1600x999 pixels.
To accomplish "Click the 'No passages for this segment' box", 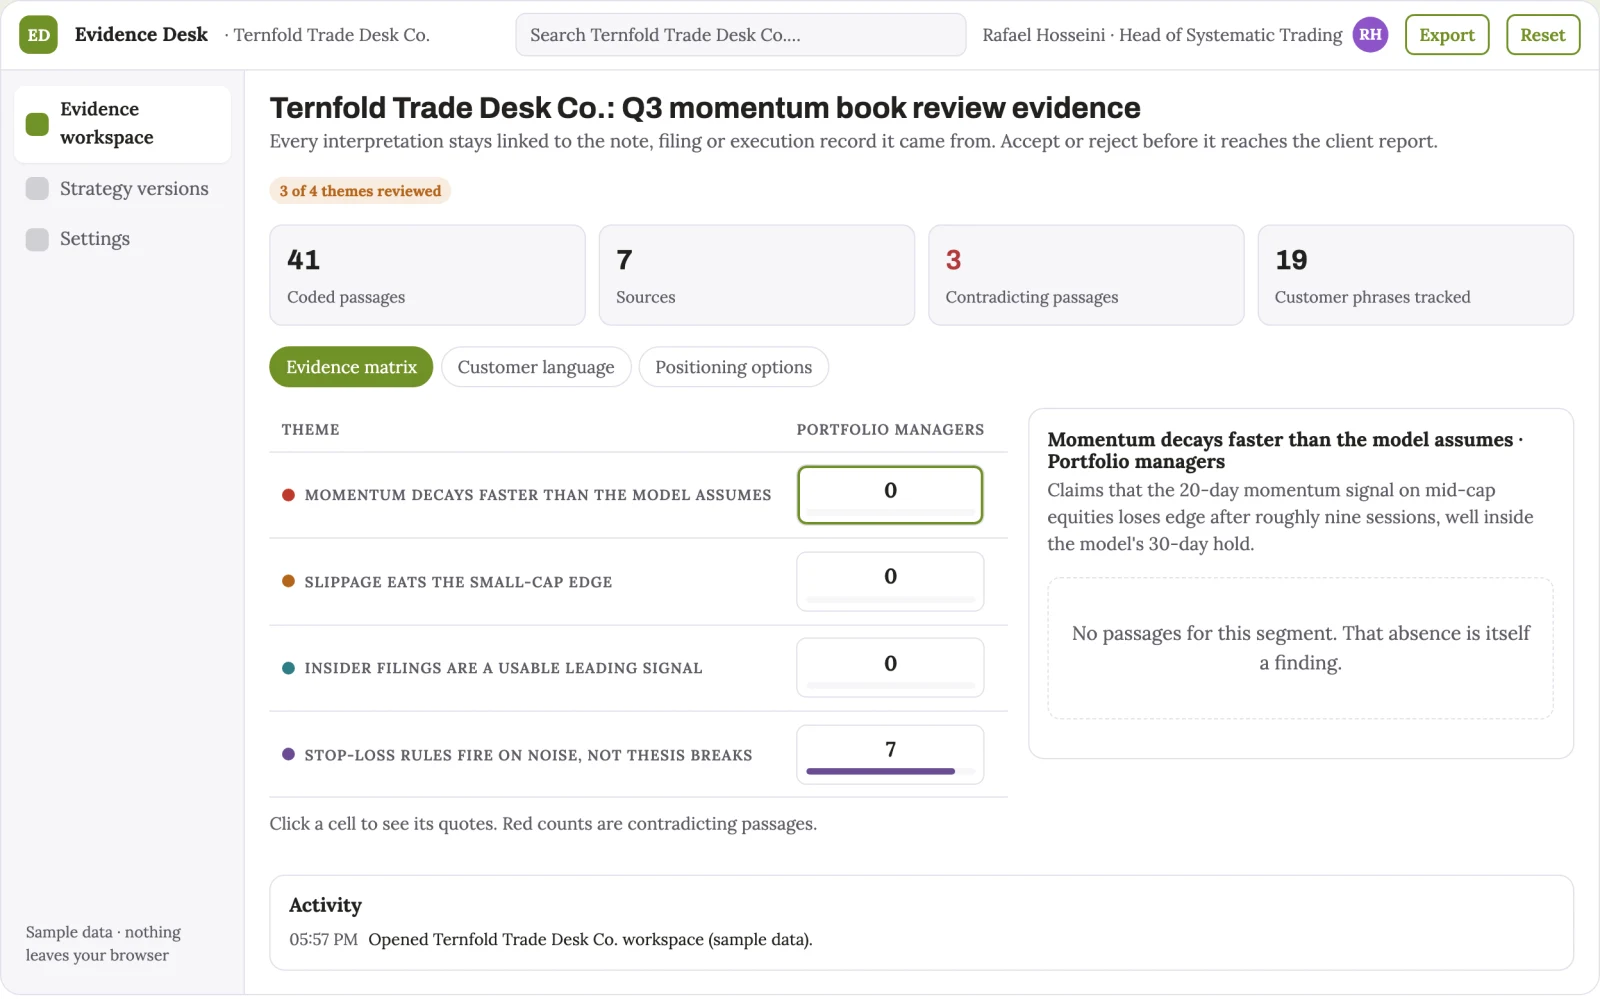I will click(1300, 648).
